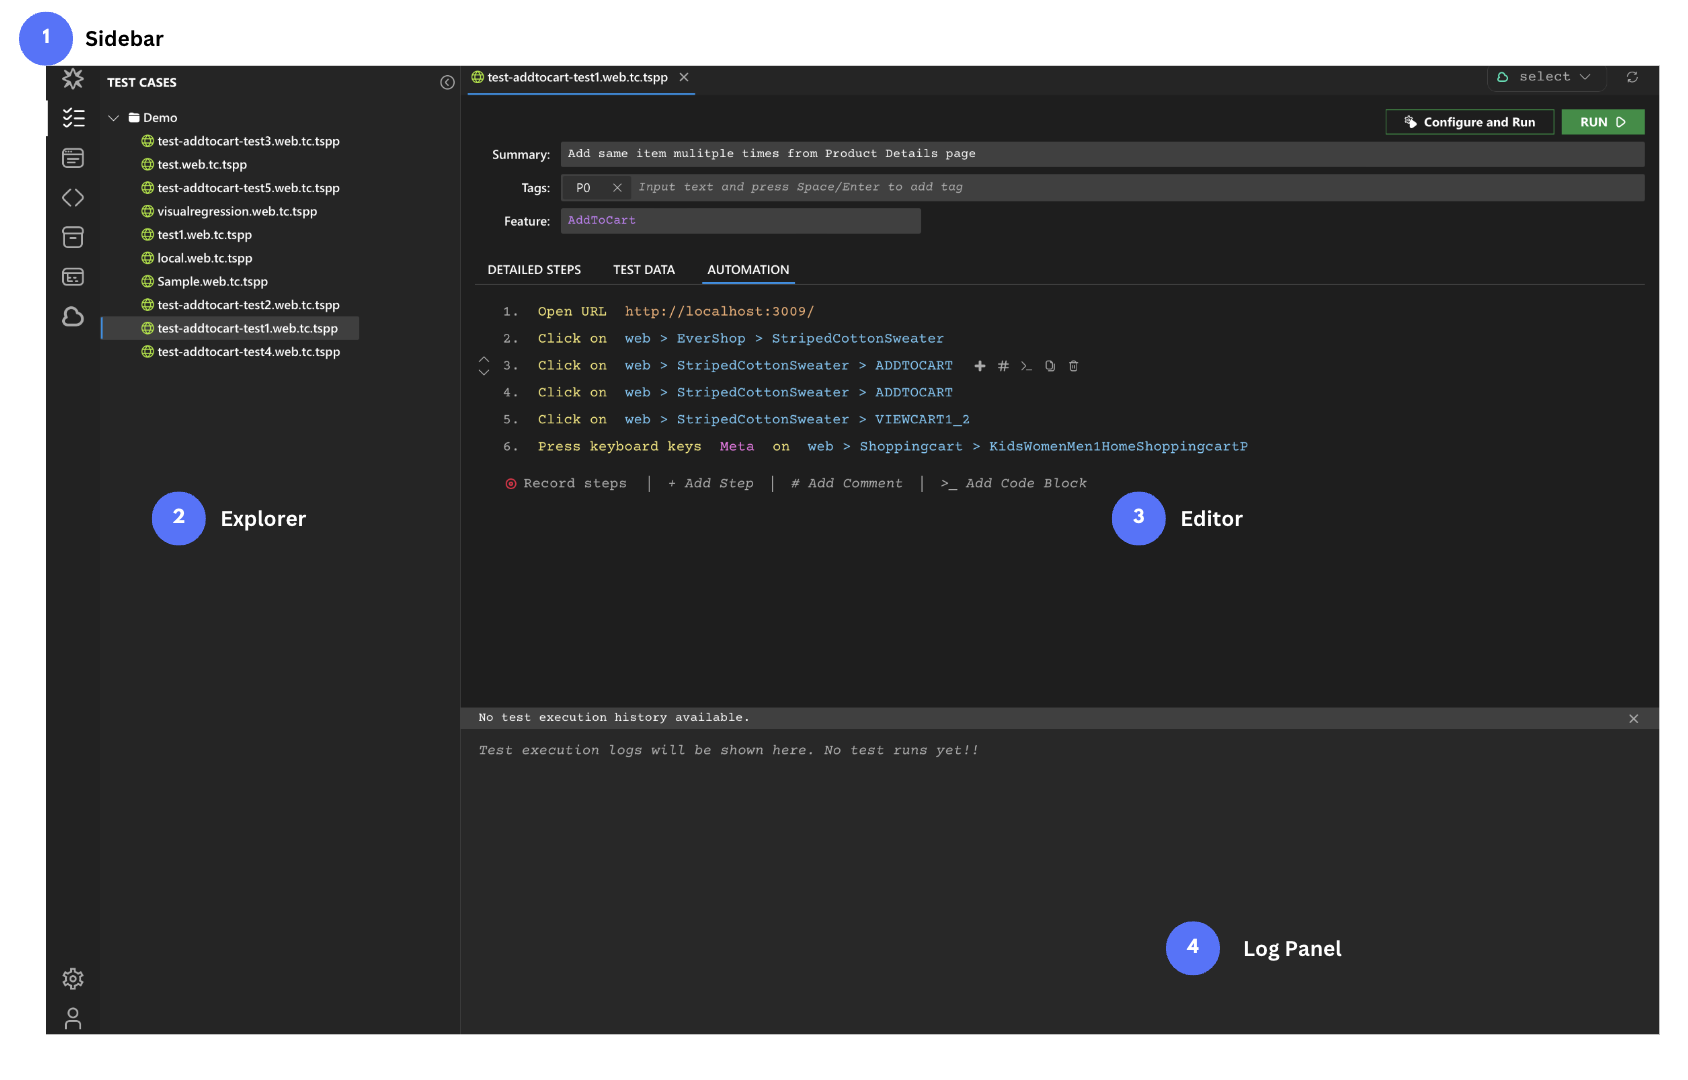Screen dimensions: 1688x1080
Task: Collapse the Test Cases explorer panel
Action: tap(447, 83)
